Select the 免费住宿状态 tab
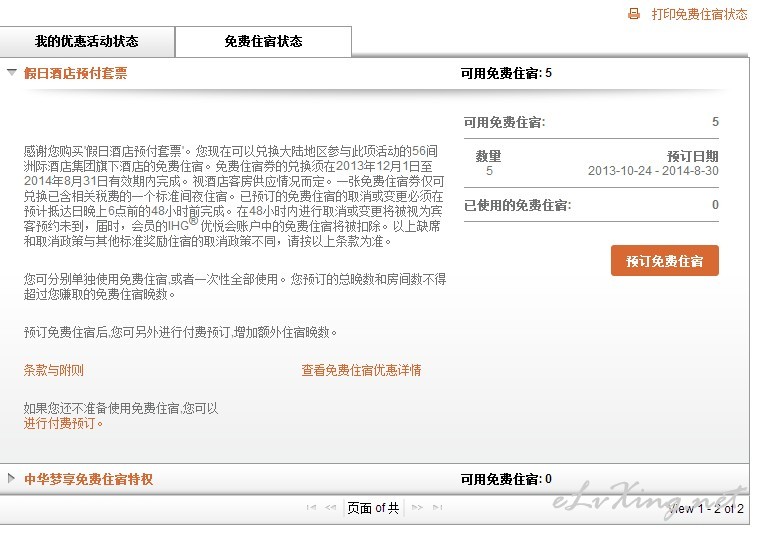The image size is (757, 533). click(x=264, y=42)
